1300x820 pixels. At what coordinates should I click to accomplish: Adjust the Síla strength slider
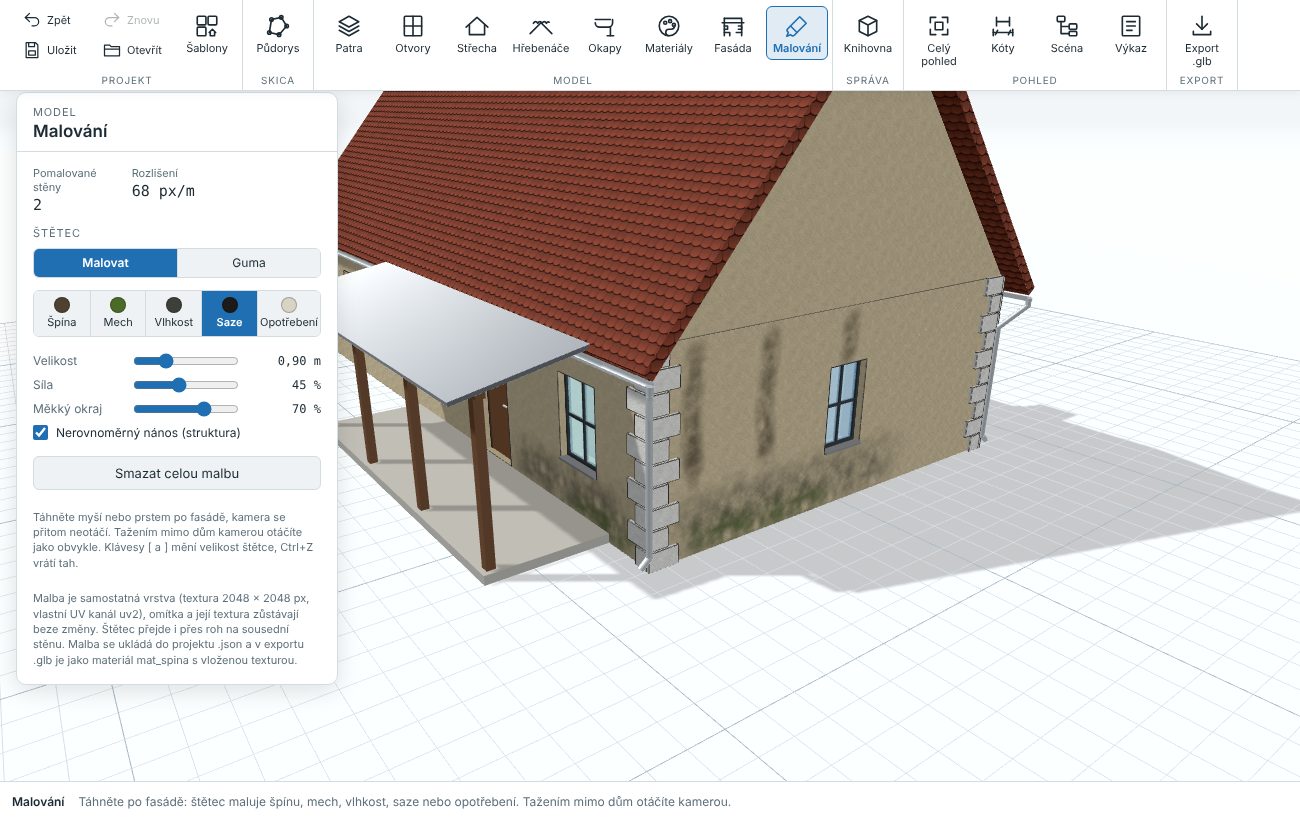pos(186,385)
